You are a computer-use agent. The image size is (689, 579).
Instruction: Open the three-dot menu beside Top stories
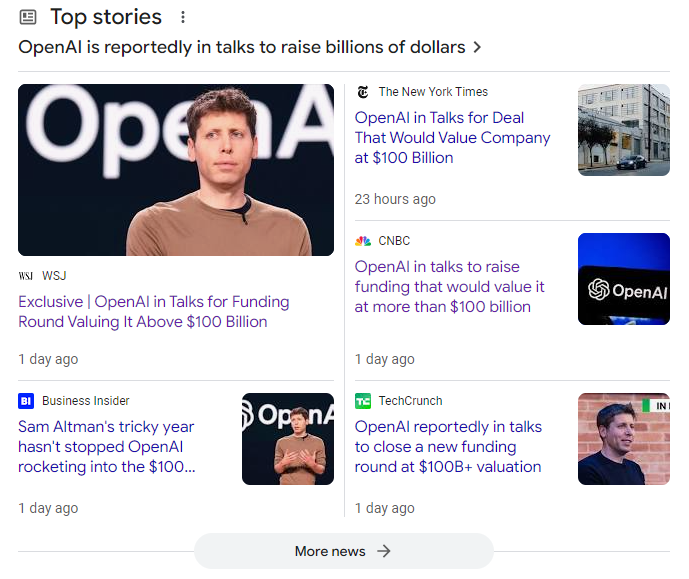point(182,17)
